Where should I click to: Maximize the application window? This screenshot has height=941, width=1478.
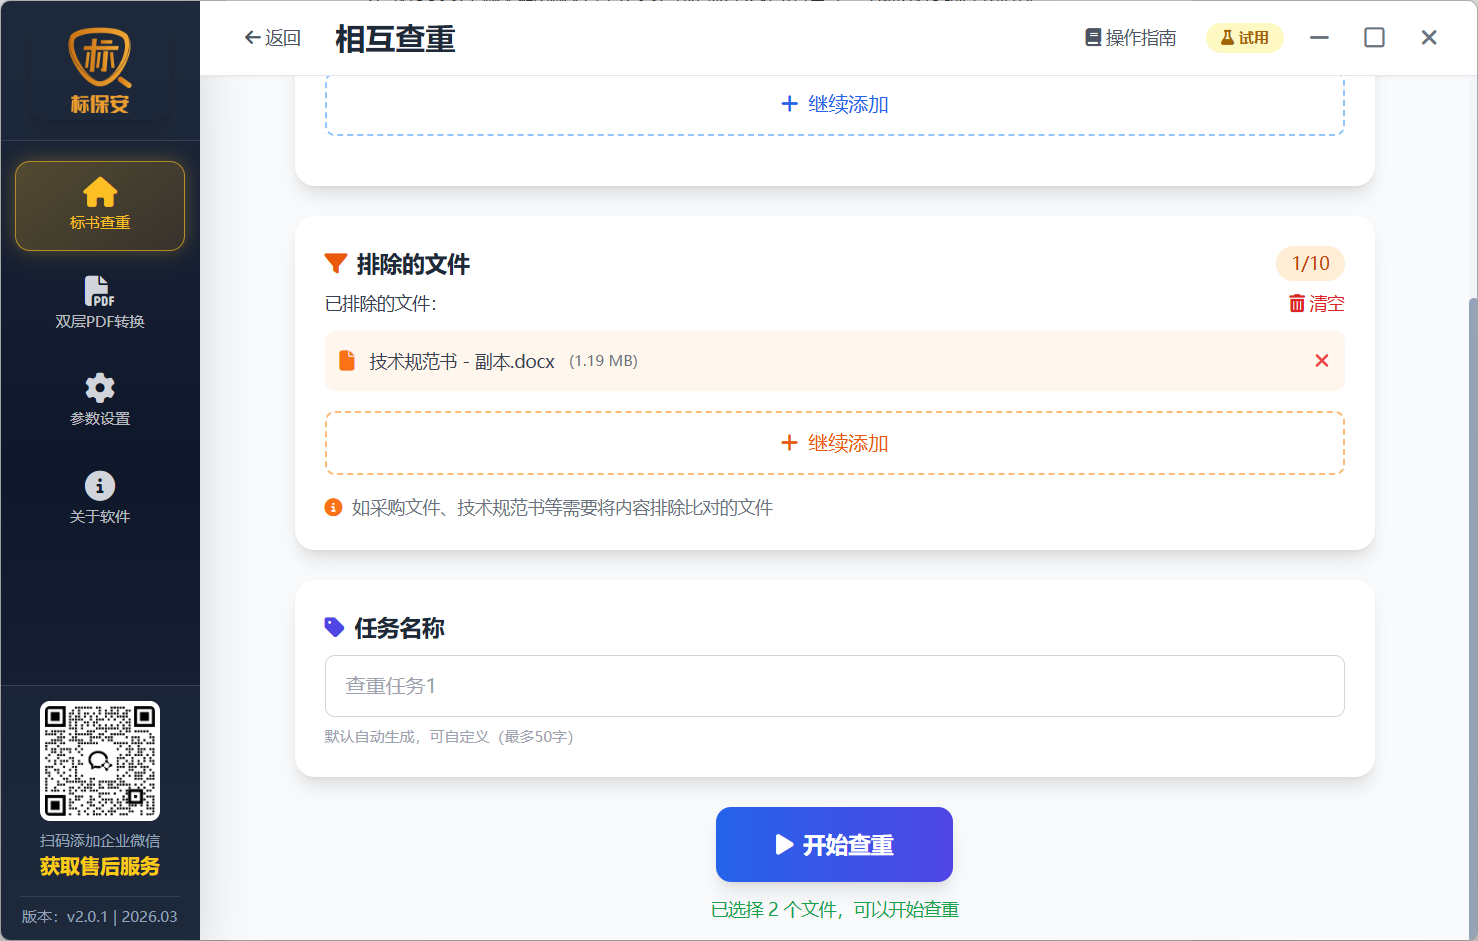(1375, 38)
